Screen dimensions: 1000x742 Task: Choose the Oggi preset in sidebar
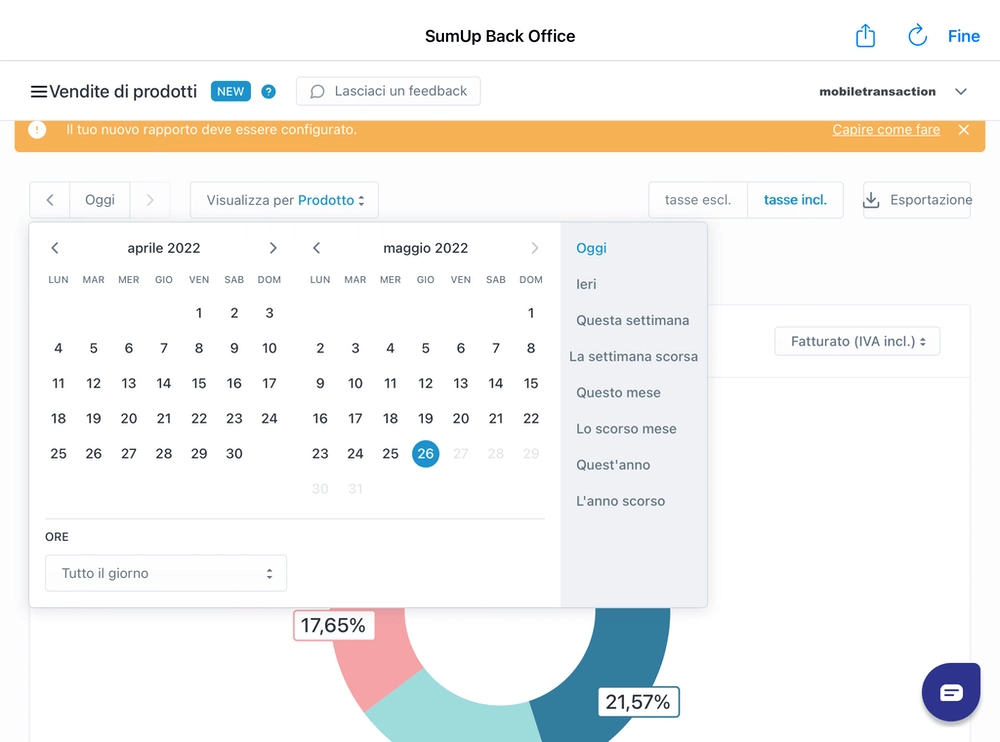click(x=591, y=248)
